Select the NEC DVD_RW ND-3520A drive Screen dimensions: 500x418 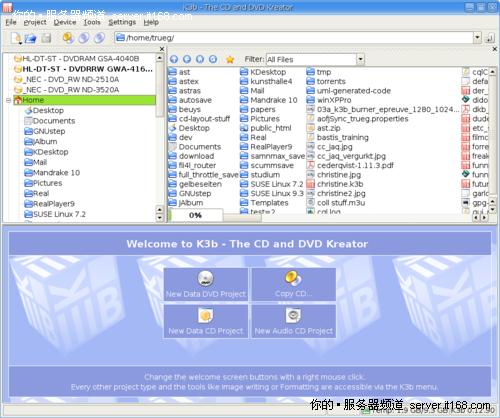67,90
